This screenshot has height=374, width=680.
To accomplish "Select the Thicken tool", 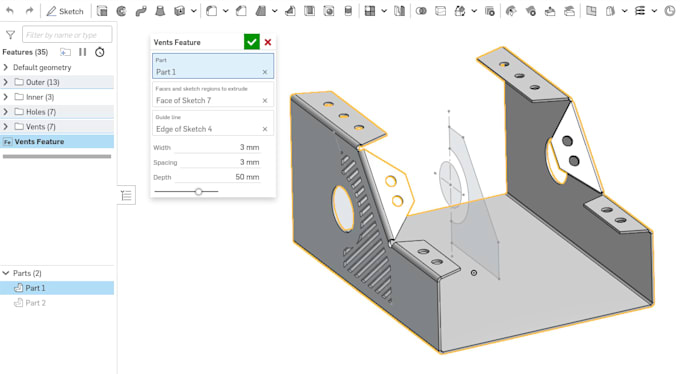I will point(180,11).
